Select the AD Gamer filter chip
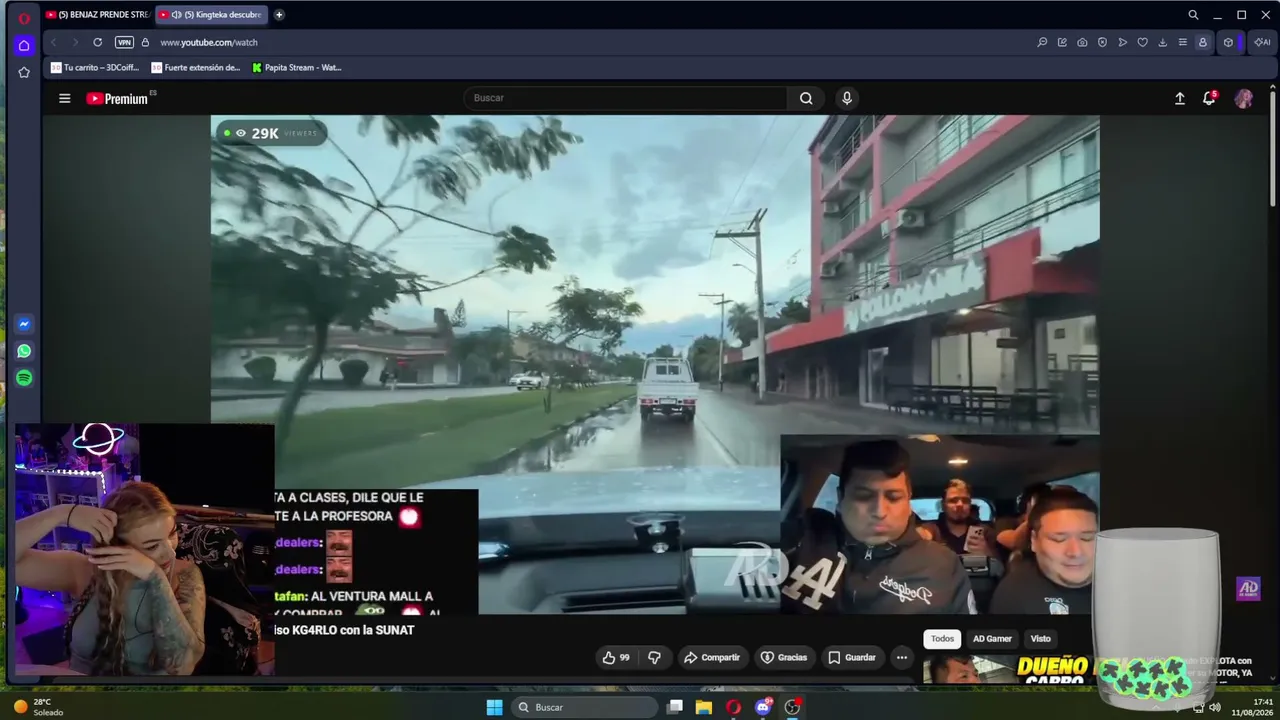Viewport: 1280px width, 720px height. click(992, 639)
